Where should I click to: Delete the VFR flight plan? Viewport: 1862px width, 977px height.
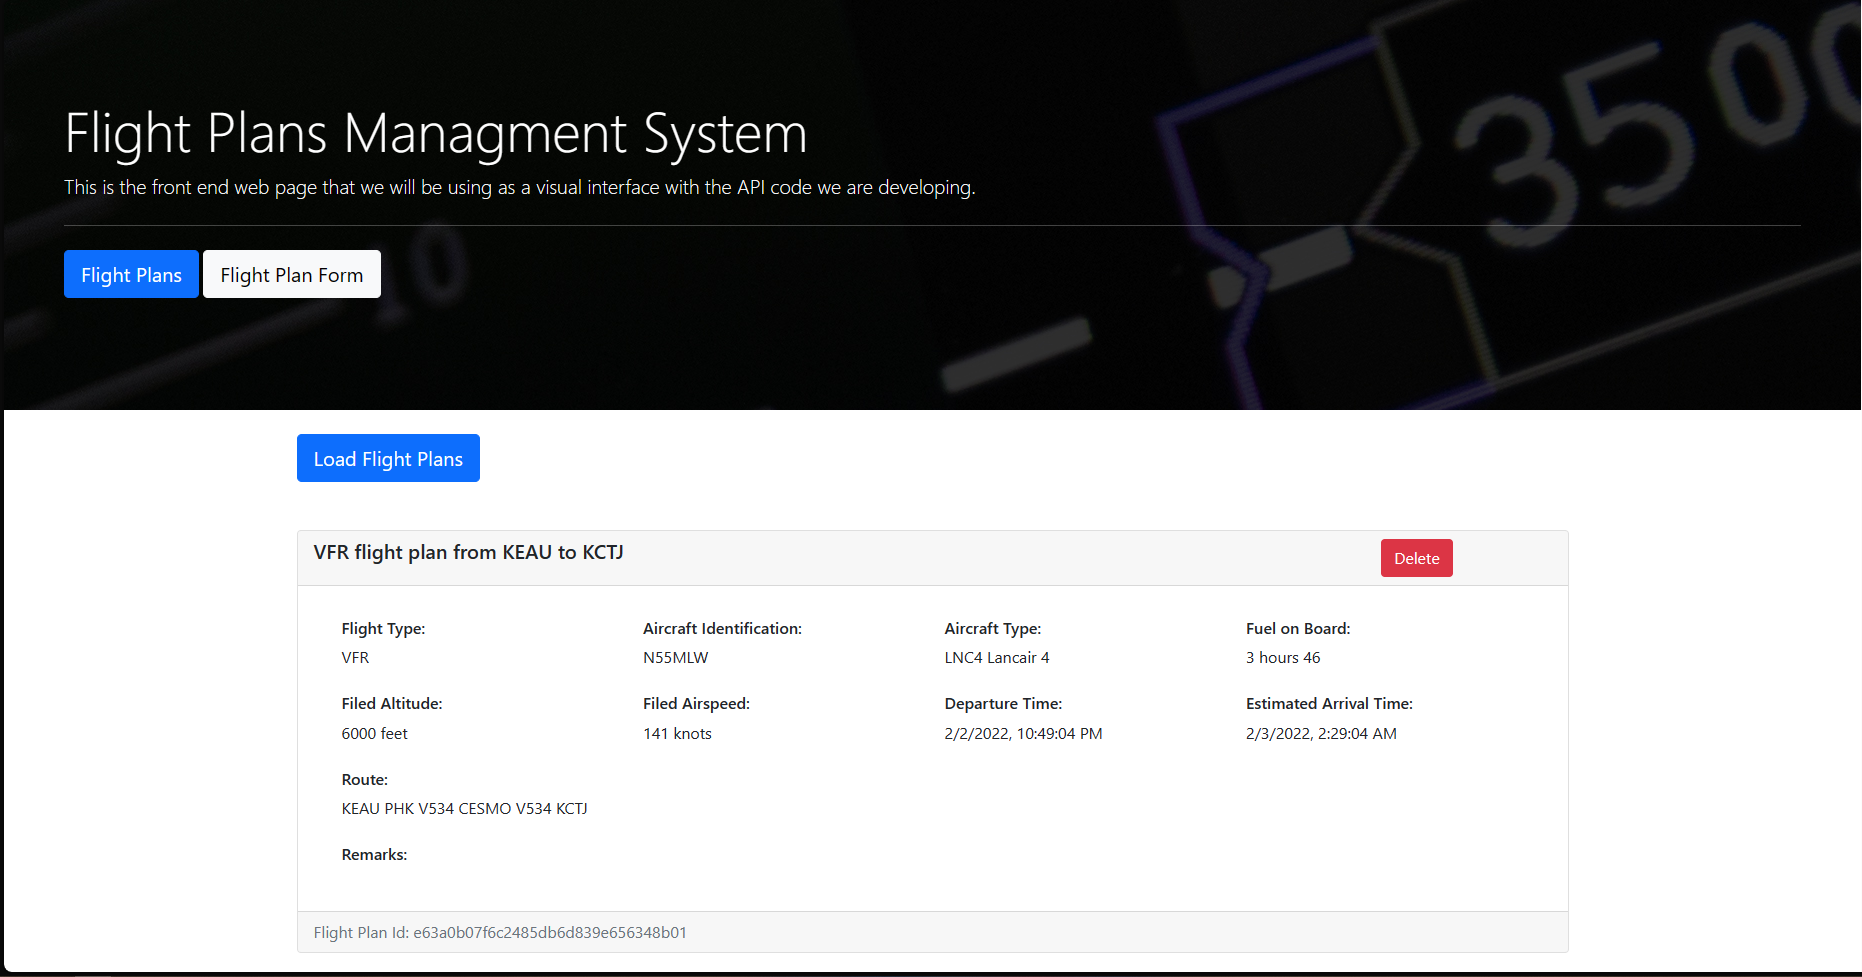point(1416,558)
